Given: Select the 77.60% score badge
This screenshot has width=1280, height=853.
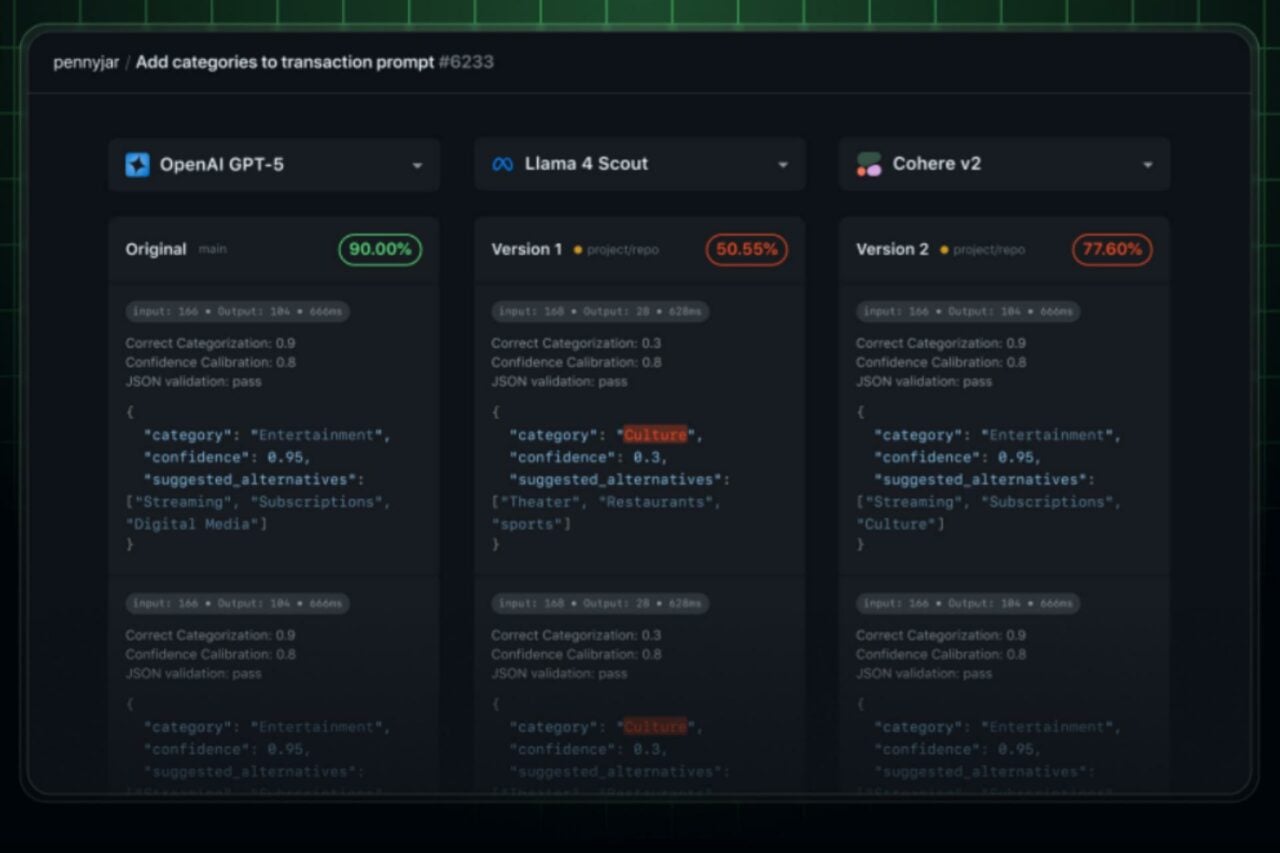Looking at the screenshot, I should point(1112,250).
